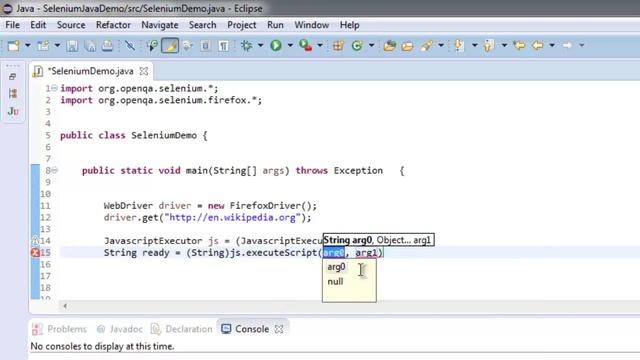Image resolution: width=640 pixels, height=360 pixels.
Task: Click the New Java project toolbar icon
Action: pos(43,45)
